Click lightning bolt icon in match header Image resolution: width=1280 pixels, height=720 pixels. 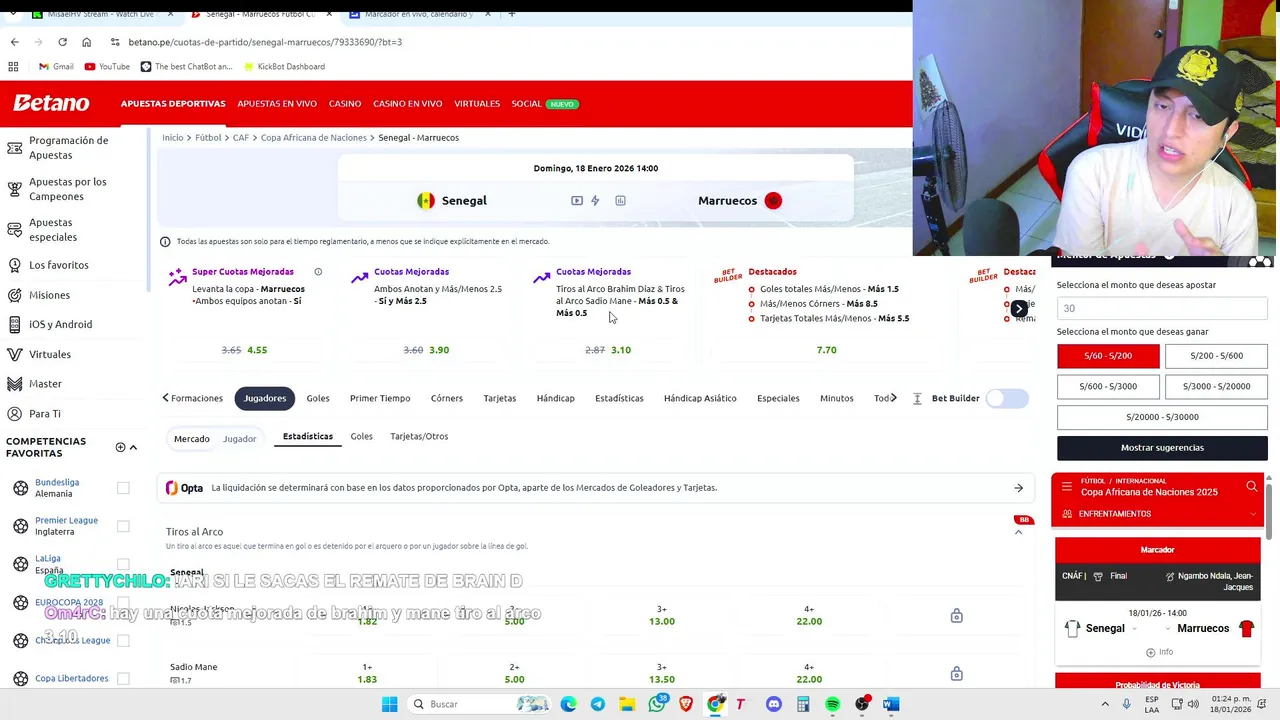pos(595,201)
